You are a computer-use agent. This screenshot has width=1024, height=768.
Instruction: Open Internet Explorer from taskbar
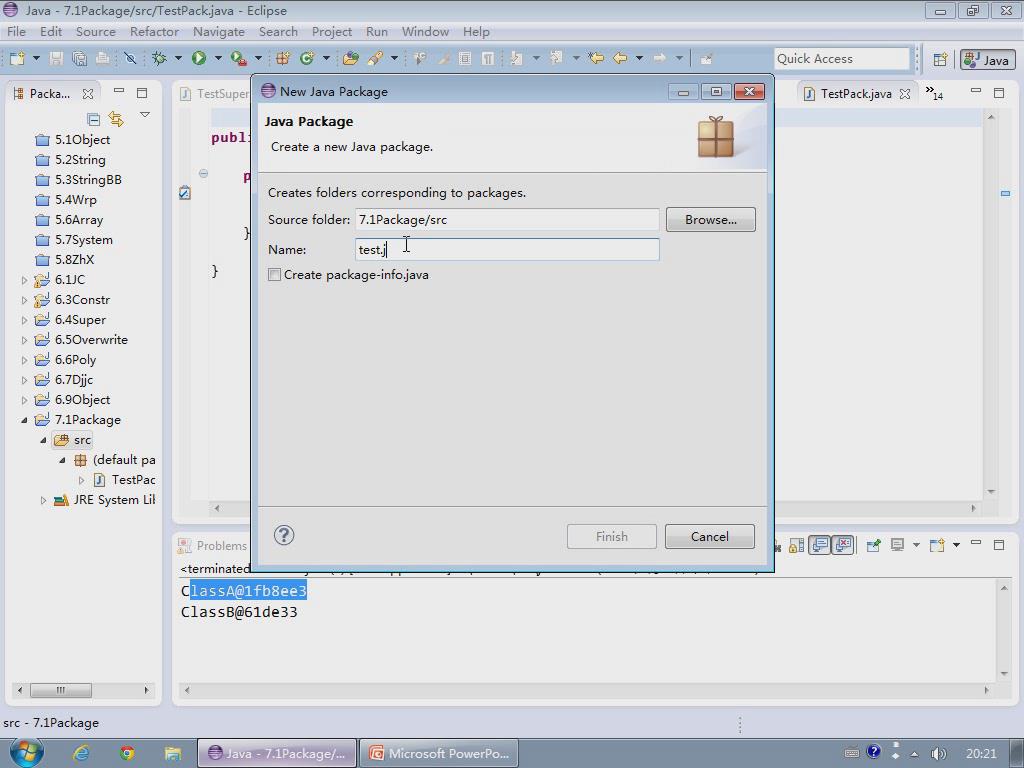click(x=81, y=753)
